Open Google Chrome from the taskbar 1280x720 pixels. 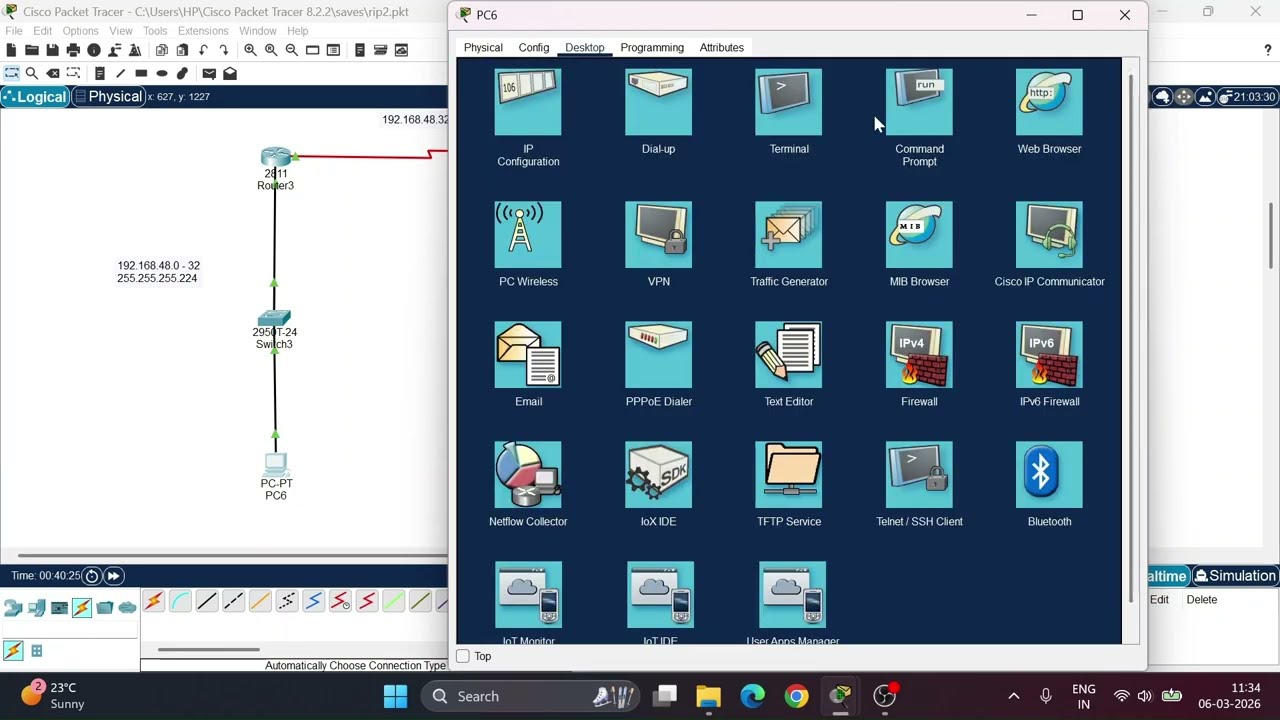(x=796, y=696)
